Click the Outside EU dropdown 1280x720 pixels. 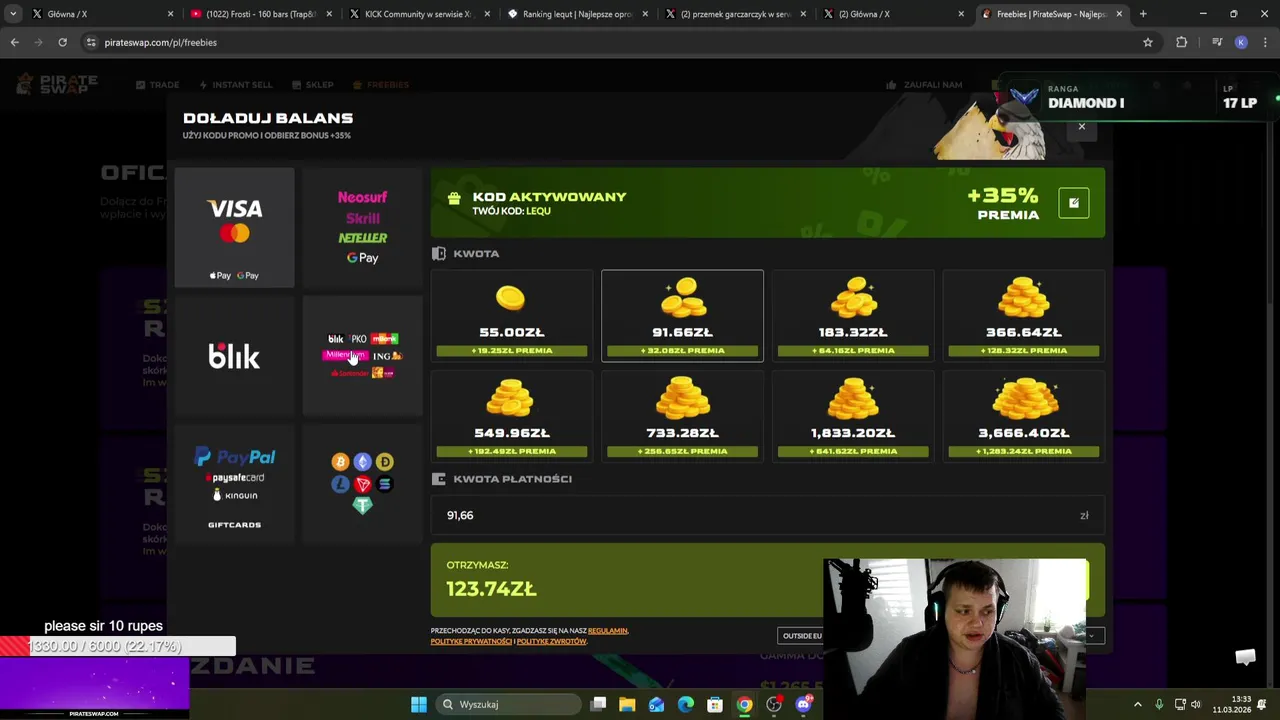942,635
